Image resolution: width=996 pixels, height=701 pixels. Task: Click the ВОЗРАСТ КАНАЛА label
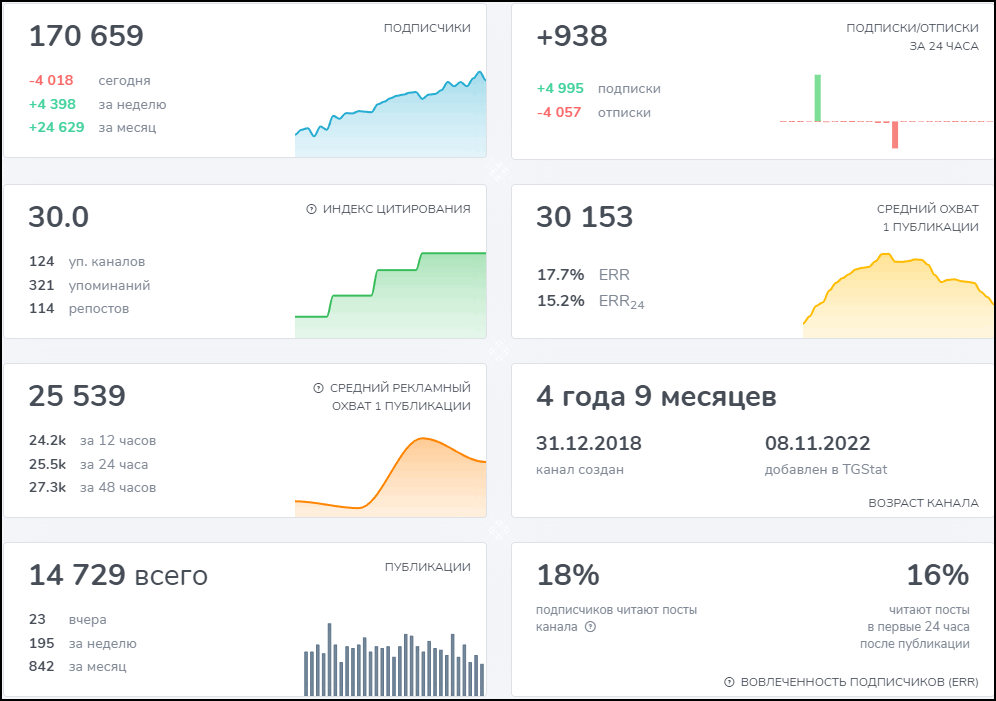pyautogui.click(x=924, y=503)
